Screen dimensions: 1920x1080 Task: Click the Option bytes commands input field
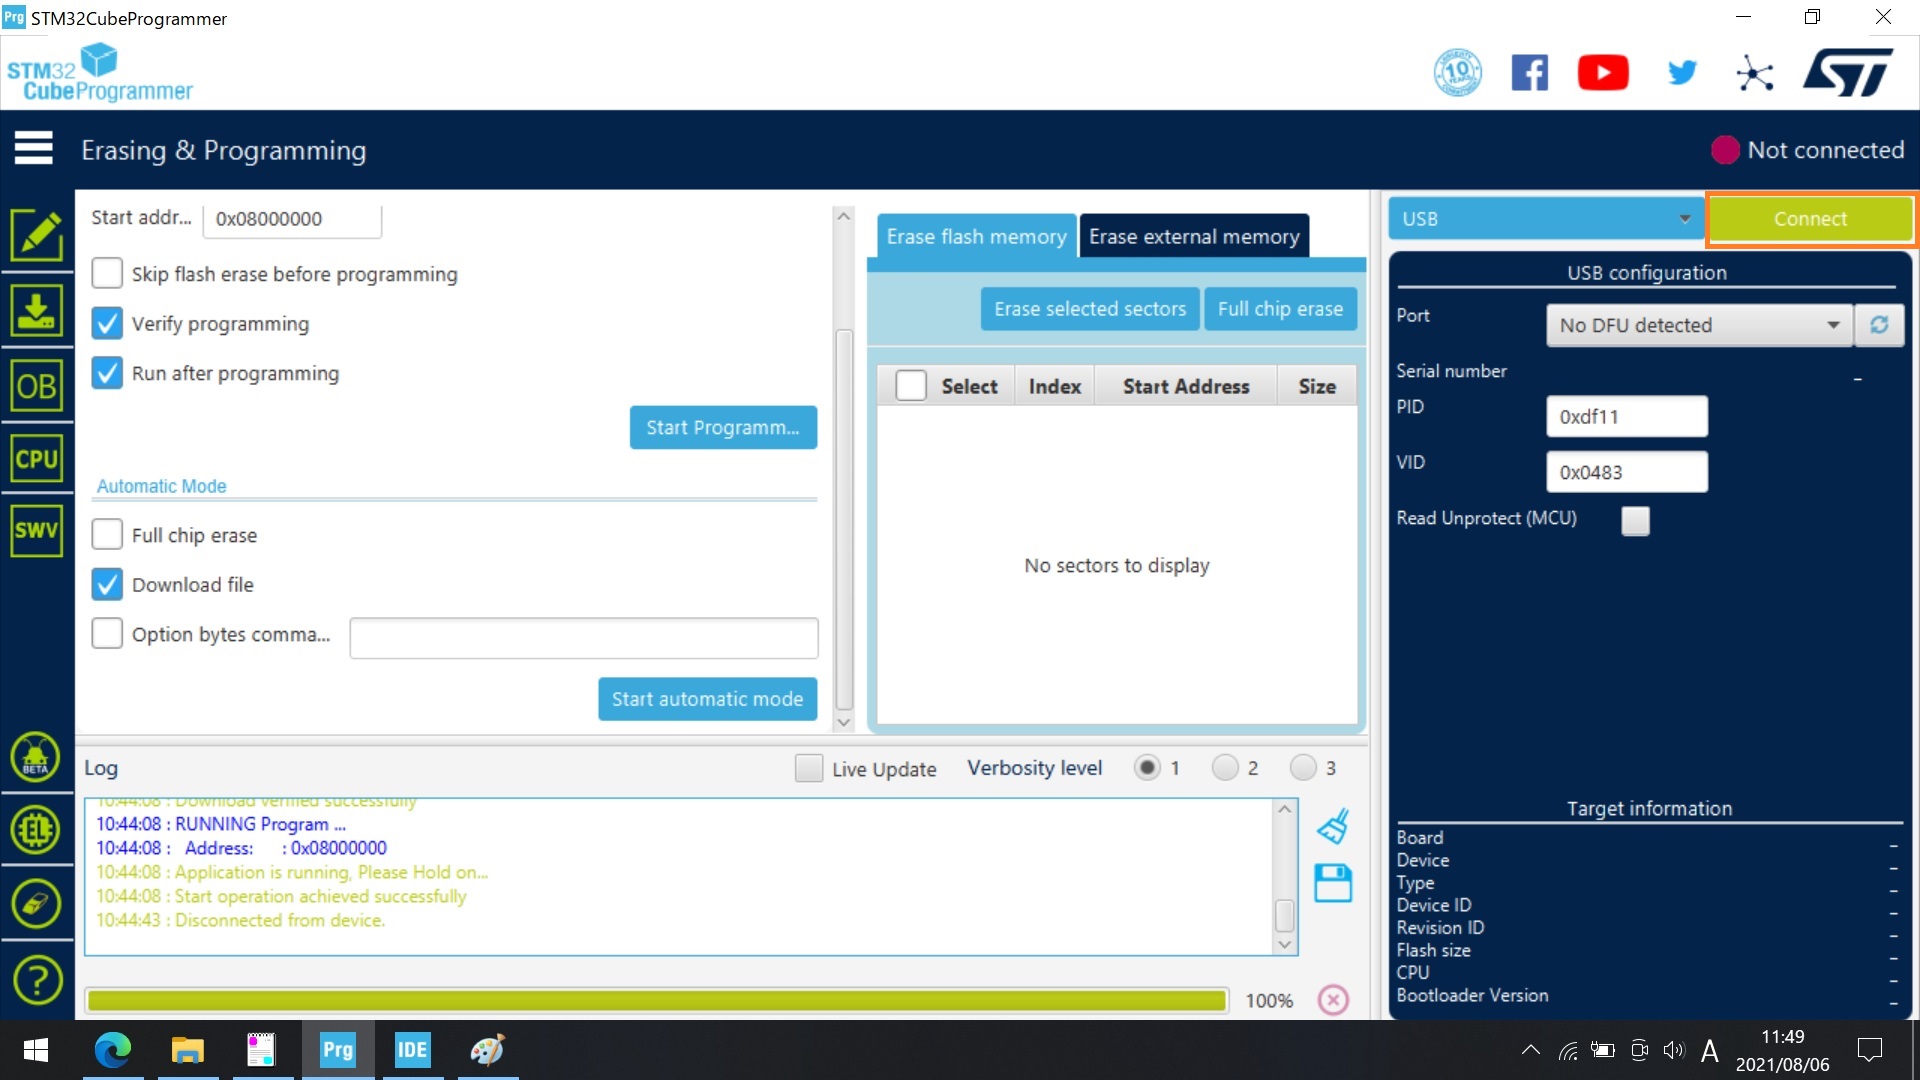[584, 637]
